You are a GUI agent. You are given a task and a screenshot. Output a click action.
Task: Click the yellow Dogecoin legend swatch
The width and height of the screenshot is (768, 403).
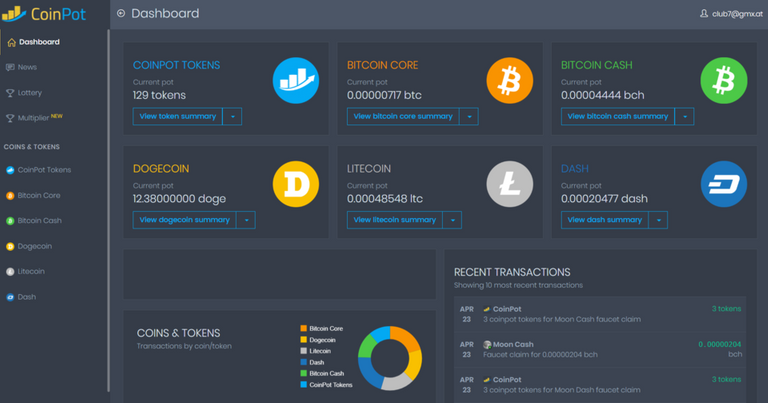[x=304, y=340]
